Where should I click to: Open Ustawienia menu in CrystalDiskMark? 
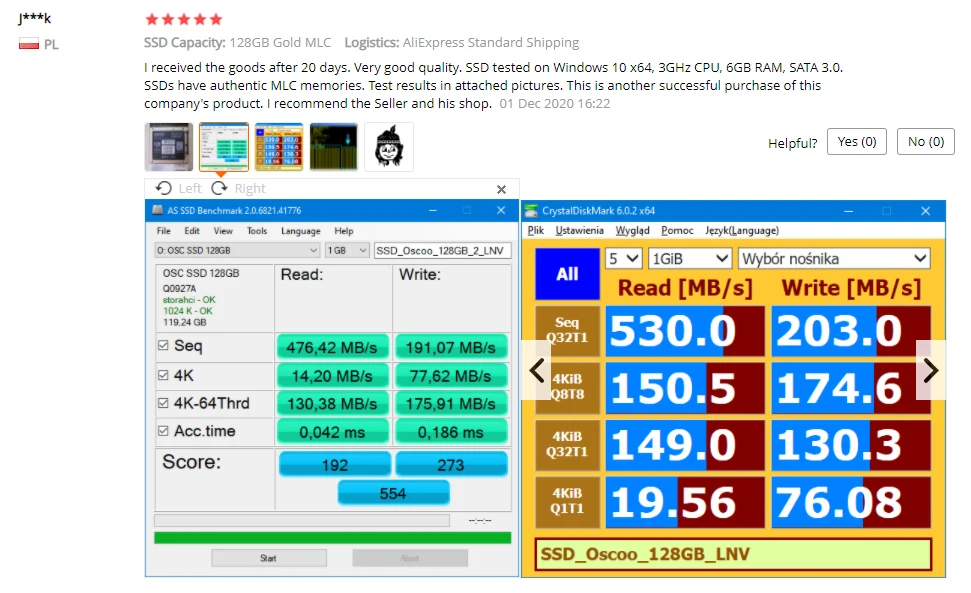click(x=579, y=230)
